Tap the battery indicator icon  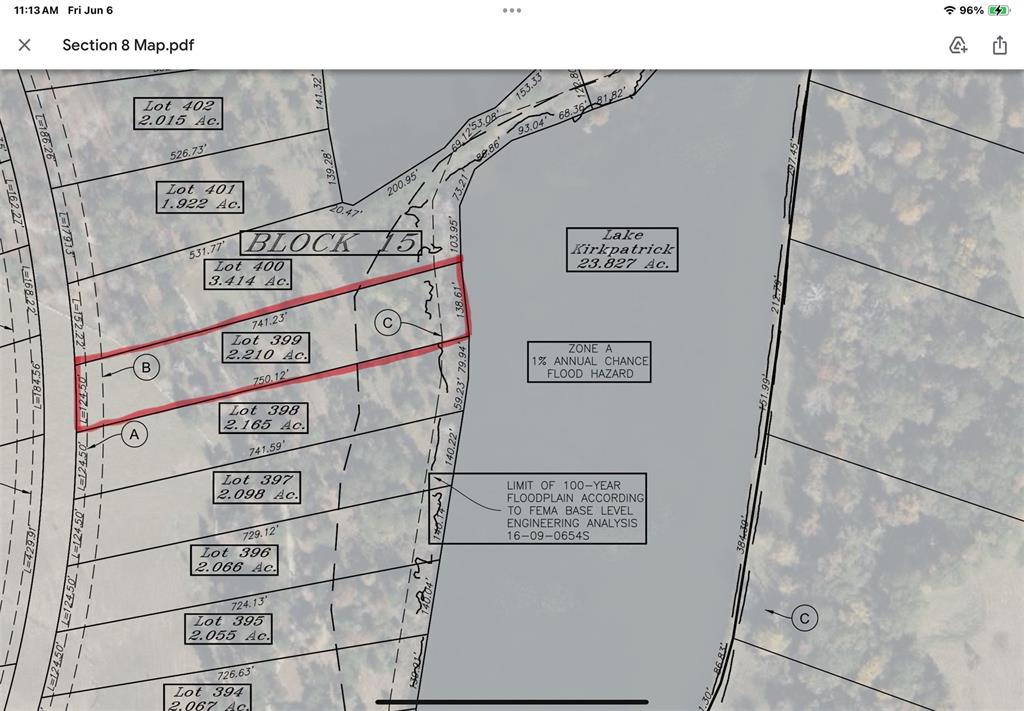click(999, 10)
